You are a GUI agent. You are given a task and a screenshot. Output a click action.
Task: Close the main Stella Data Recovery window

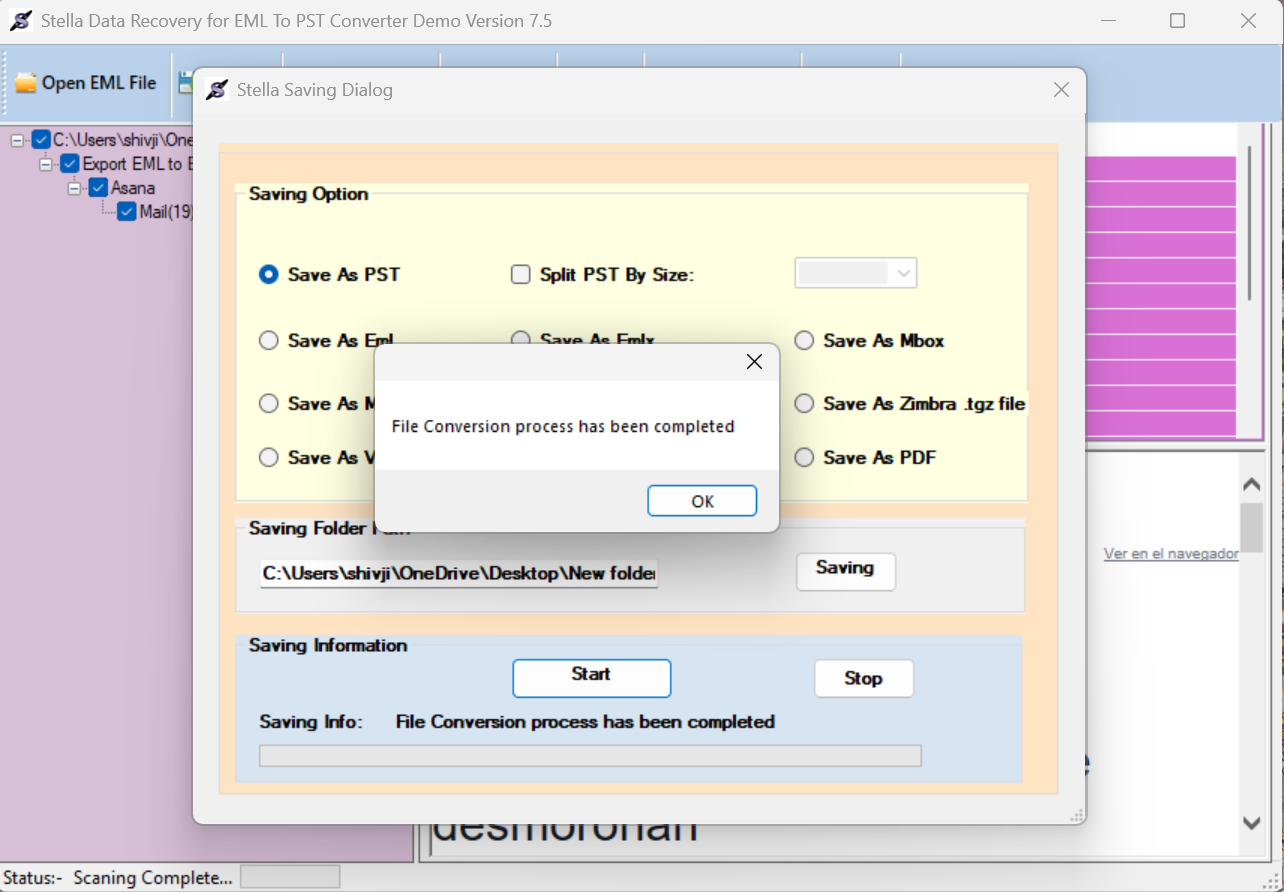pyautogui.click(x=1248, y=20)
